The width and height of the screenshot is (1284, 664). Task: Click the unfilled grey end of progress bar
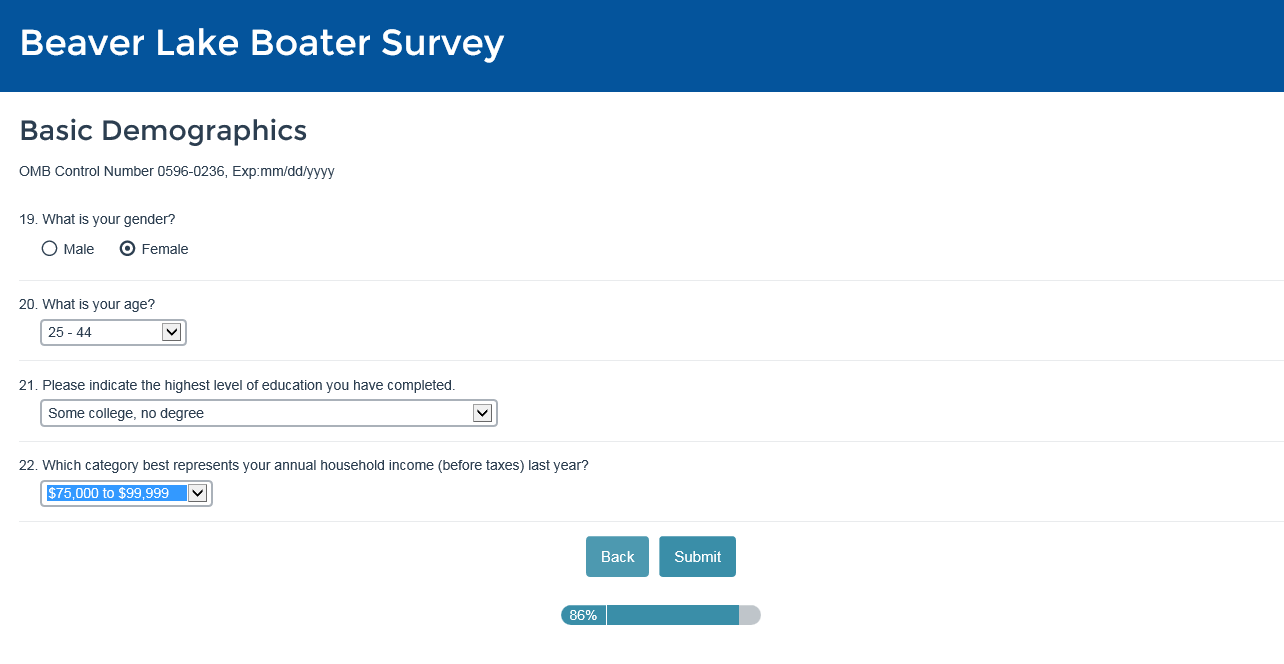(750, 615)
